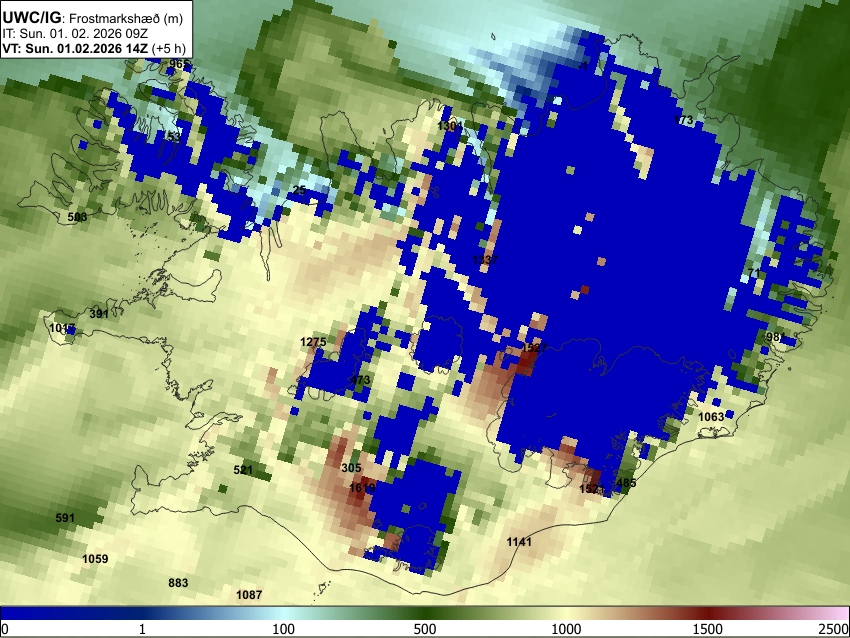Click the map value 1087
The image size is (850, 638).
[x=249, y=595]
